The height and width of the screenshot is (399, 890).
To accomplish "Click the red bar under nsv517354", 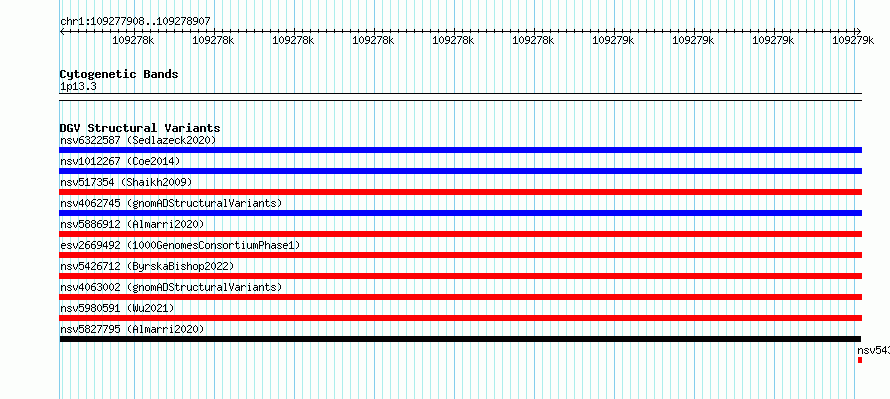I will coord(461,192).
